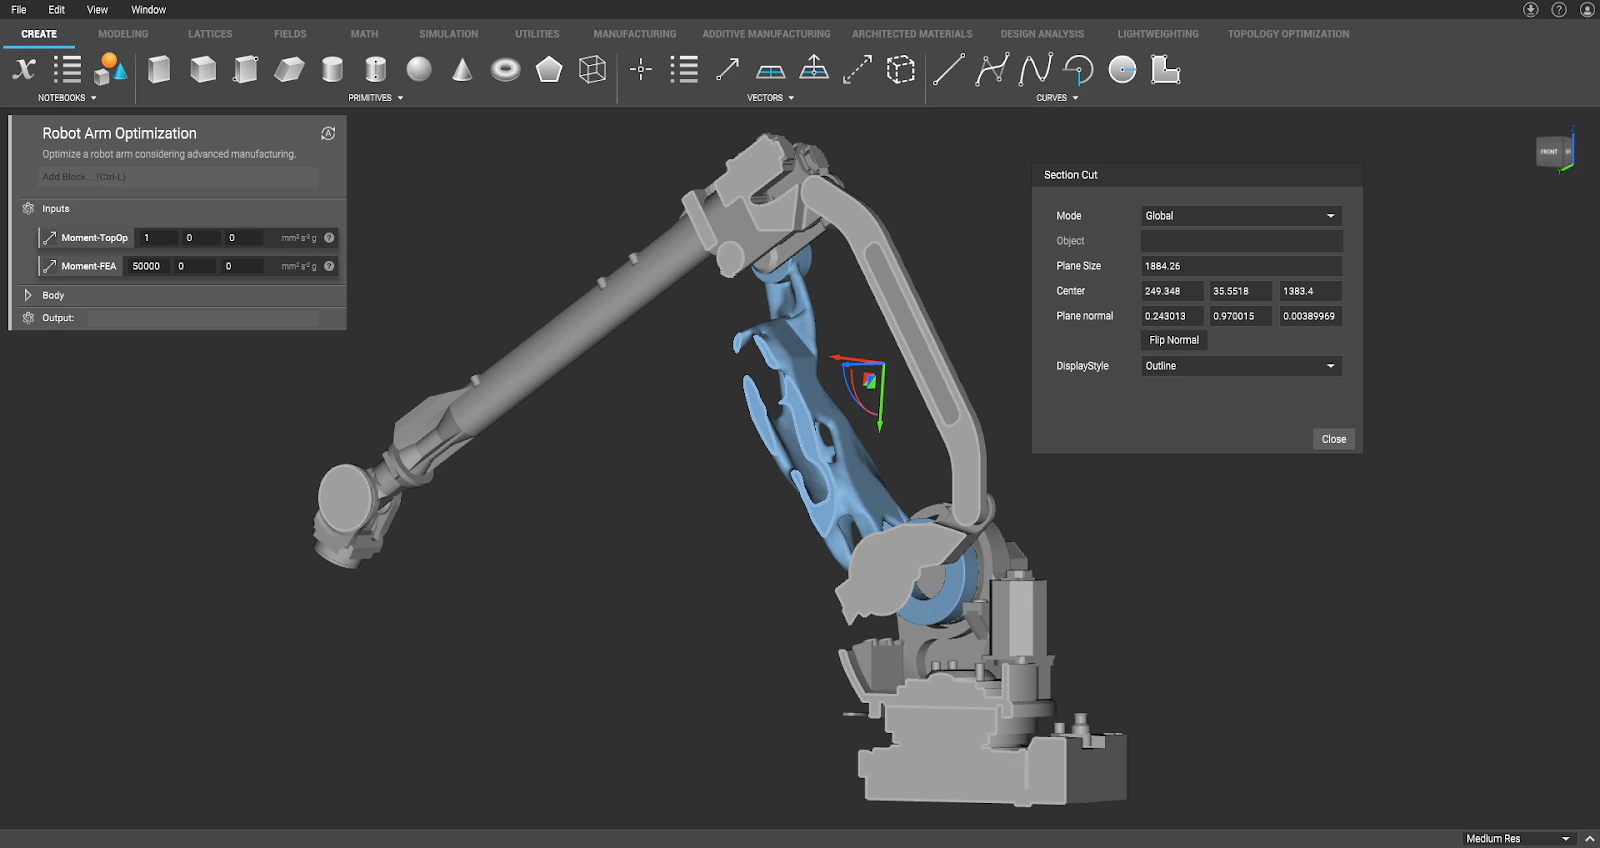Viewport: 1600px width, 848px height.
Task: Click the Flip Normal button
Action: tap(1174, 340)
